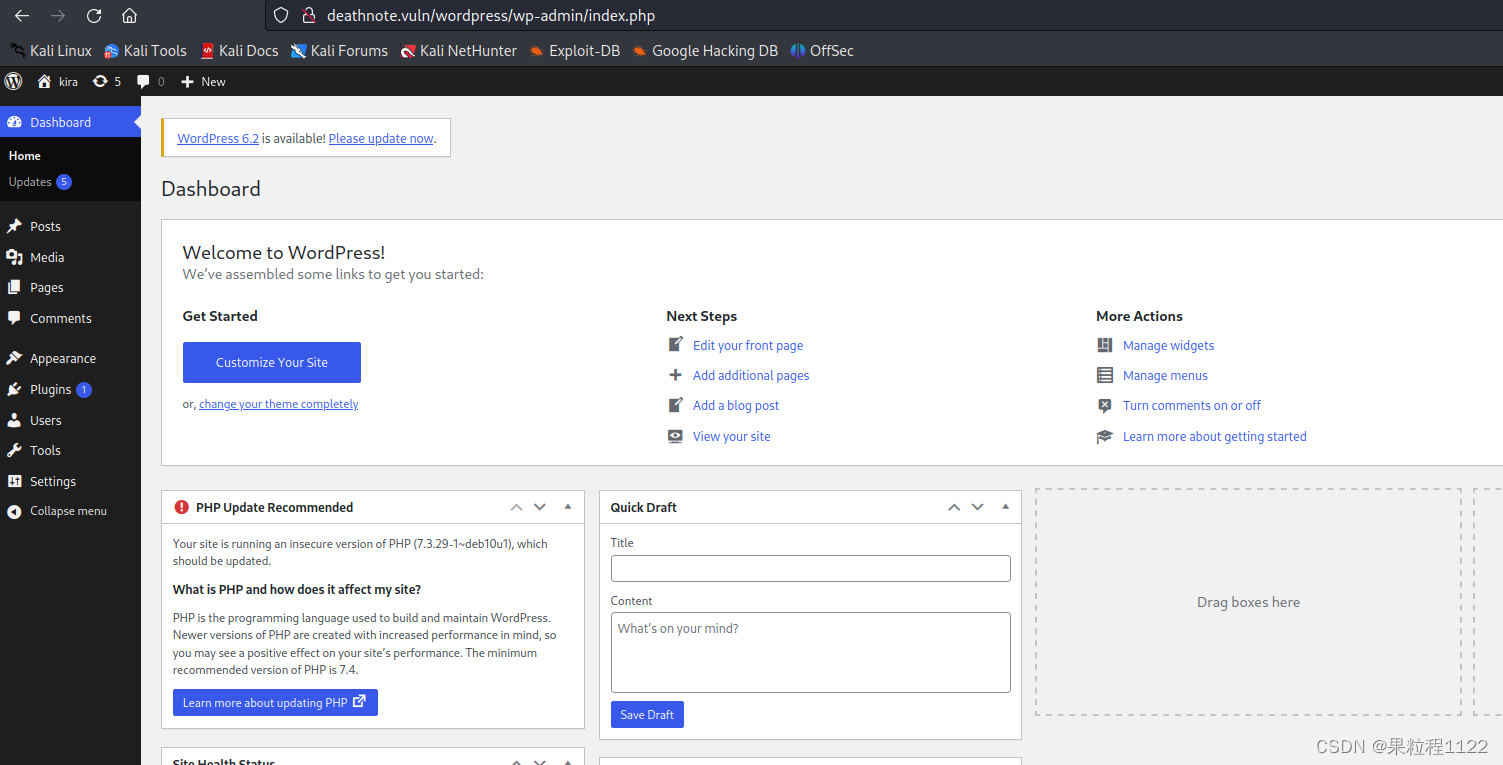Click the Media icon in sidebar

tap(14, 257)
